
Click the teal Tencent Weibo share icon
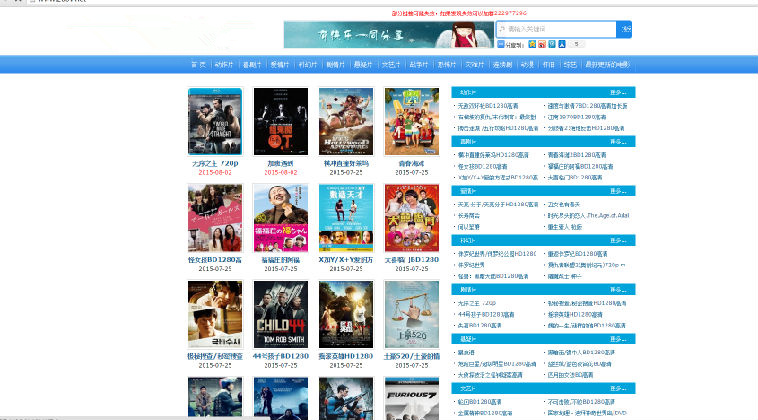pos(552,44)
